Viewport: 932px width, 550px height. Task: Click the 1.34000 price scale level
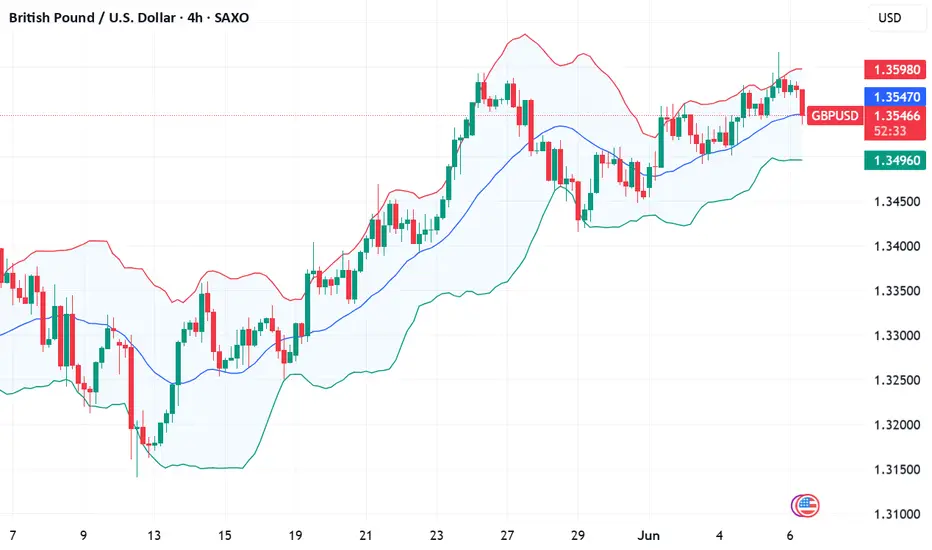[896, 246]
